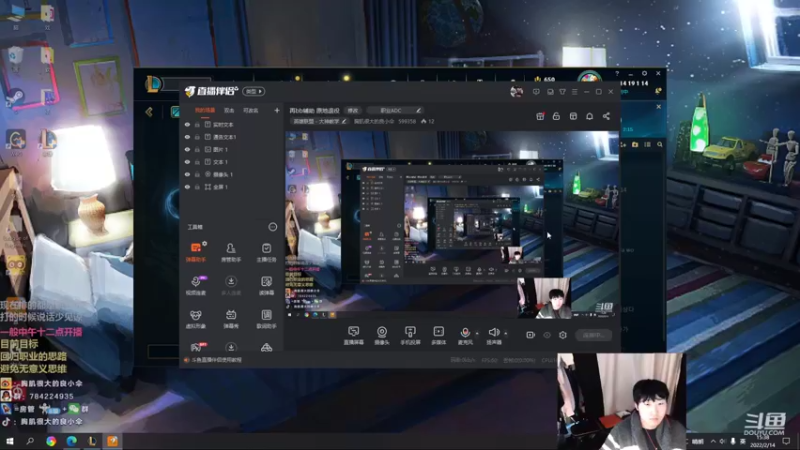Screen dimensions: 800x450
Task: Click the bell notification icon in stream header
Action: coord(589,116)
